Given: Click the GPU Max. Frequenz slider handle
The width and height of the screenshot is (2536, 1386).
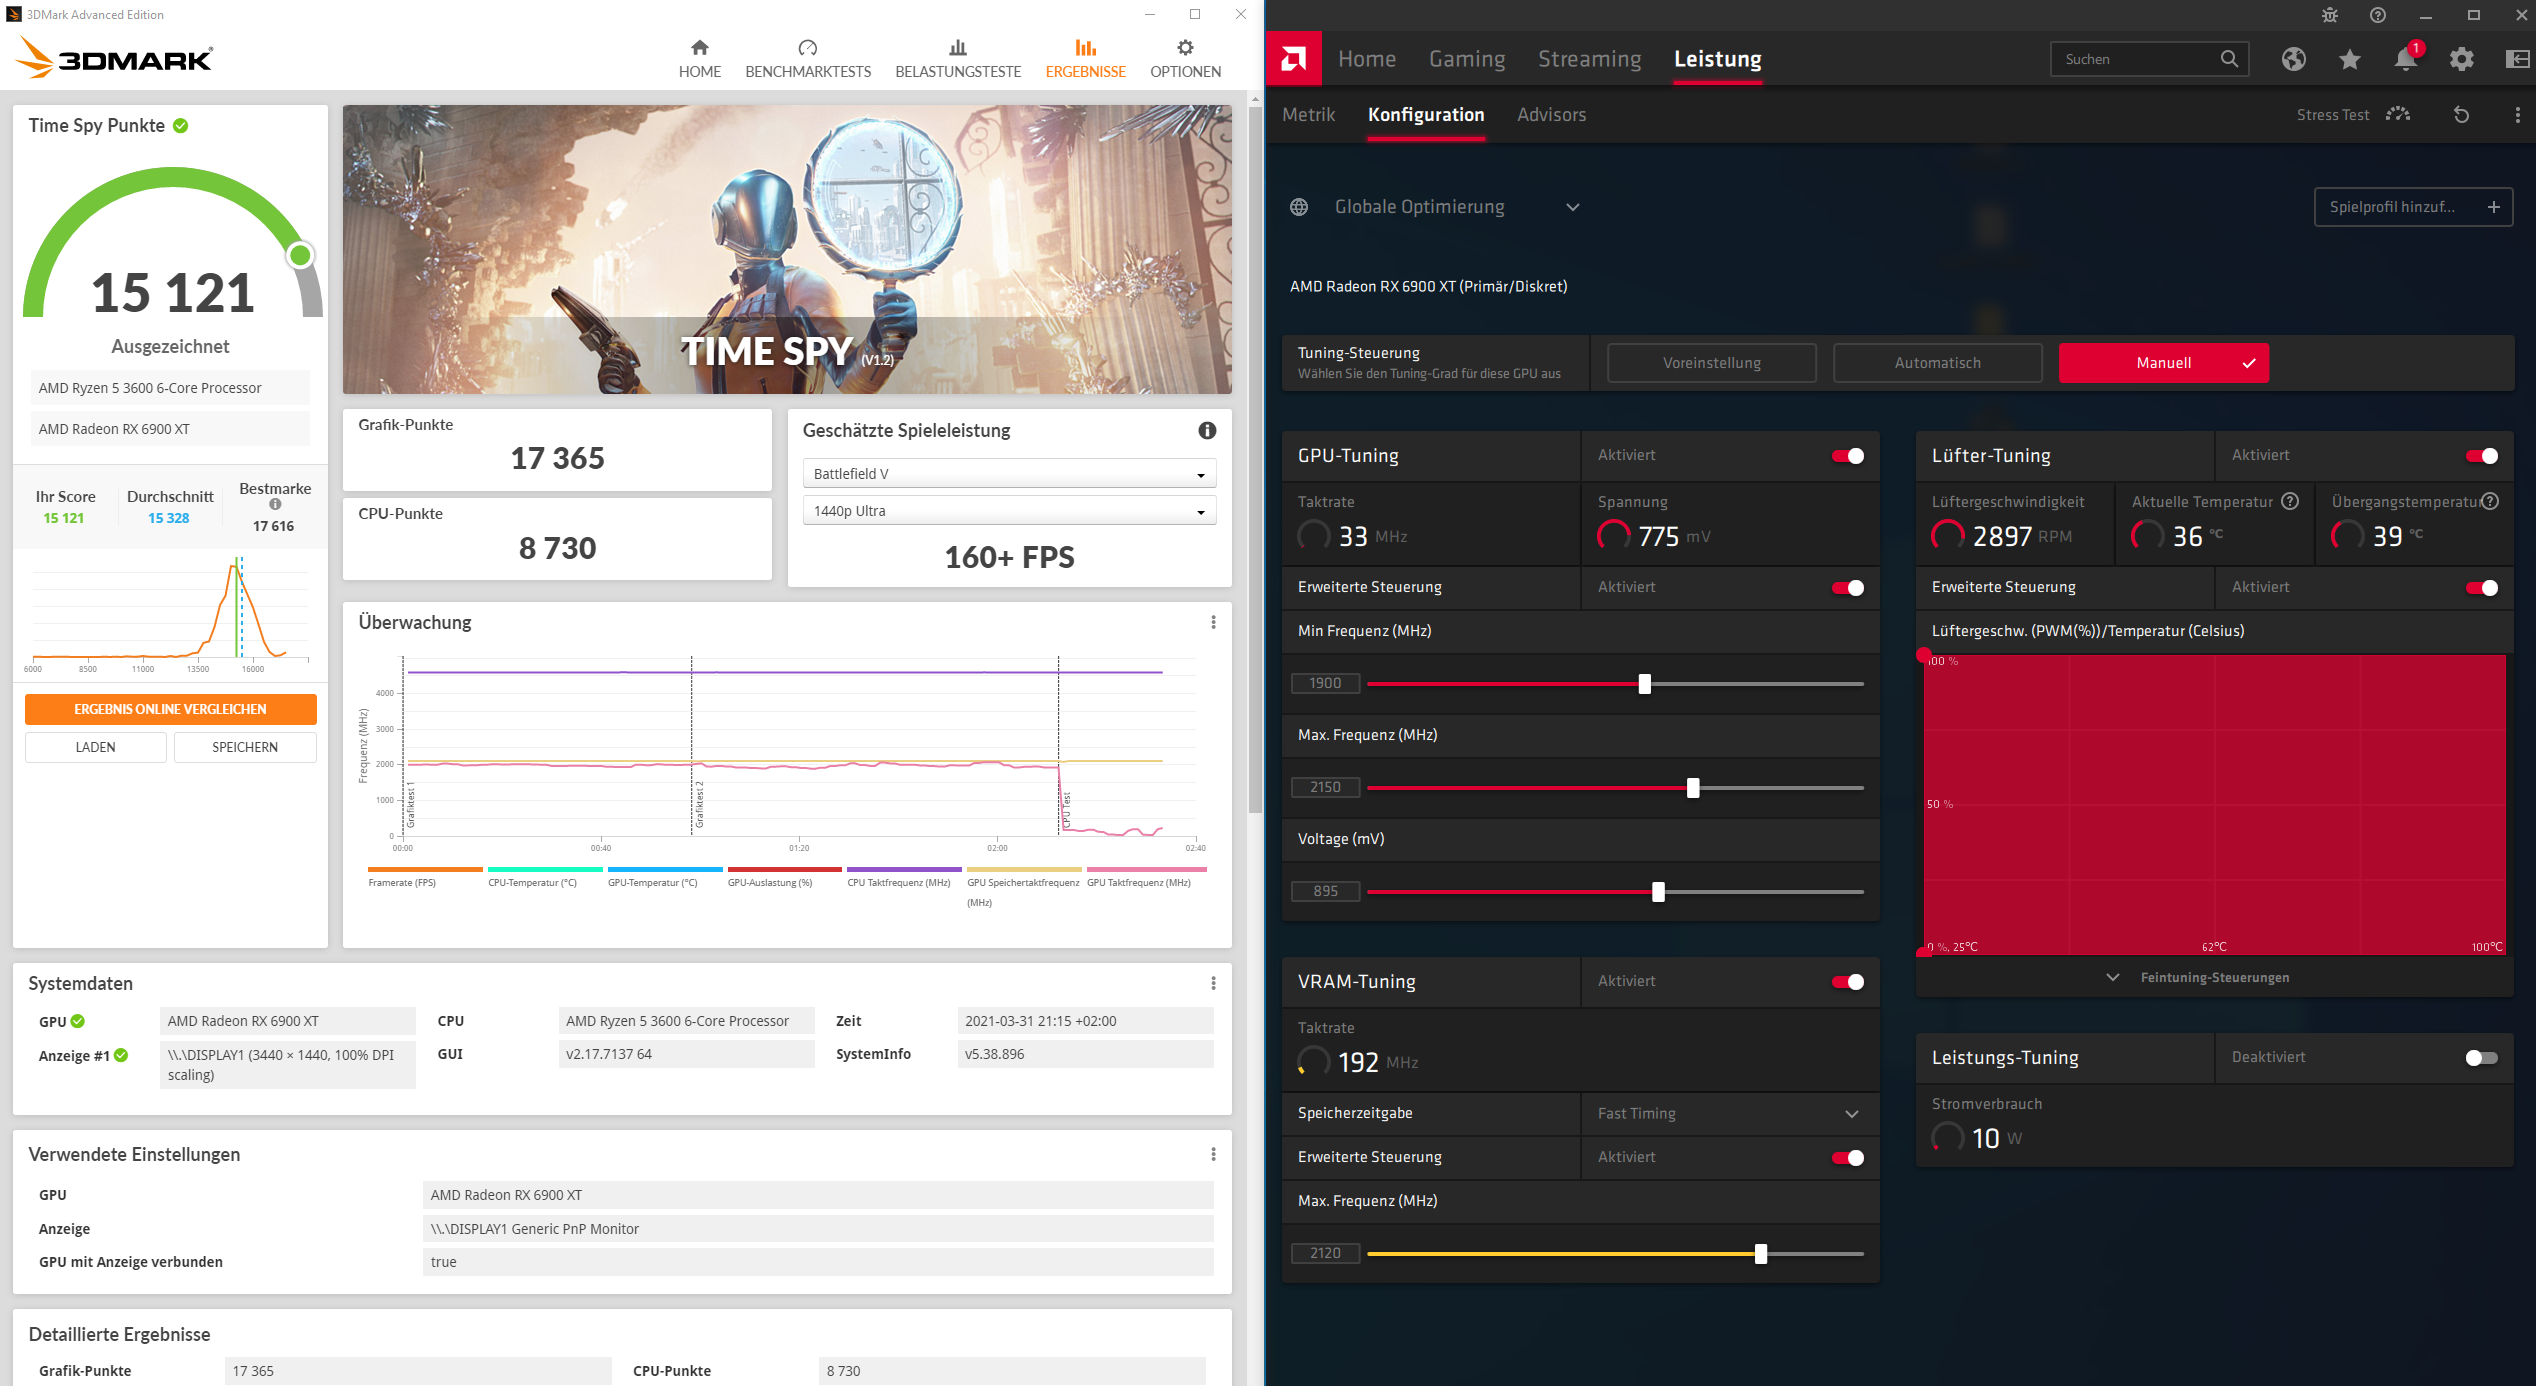Looking at the screenshot, I should (x=1692, y=788).
